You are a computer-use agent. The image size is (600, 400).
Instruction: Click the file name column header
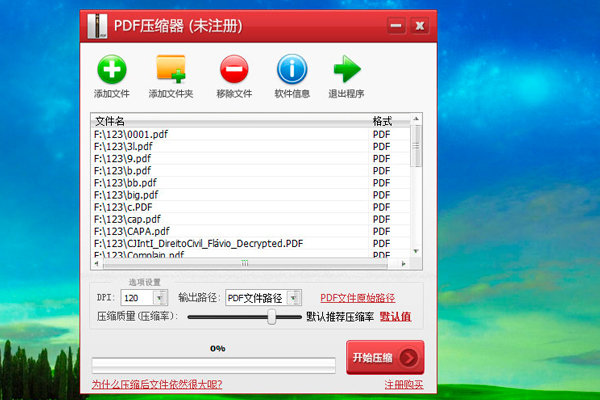click(231, 121)
